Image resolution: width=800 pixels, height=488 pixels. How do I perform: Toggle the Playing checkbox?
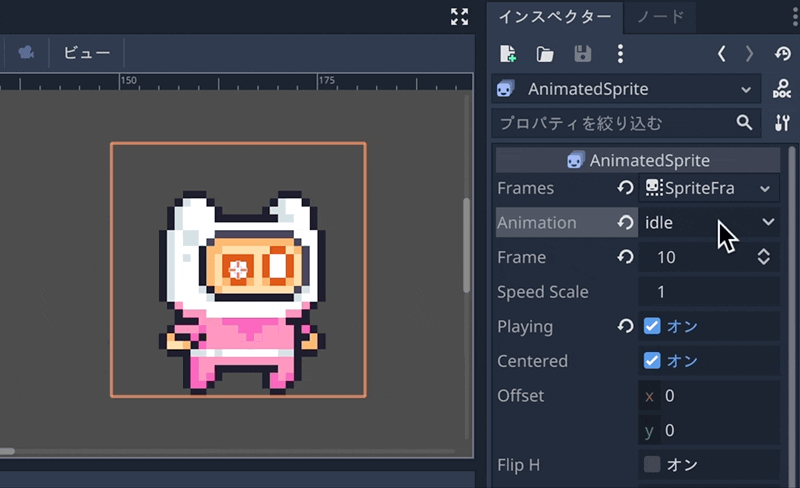coord(652,326)
